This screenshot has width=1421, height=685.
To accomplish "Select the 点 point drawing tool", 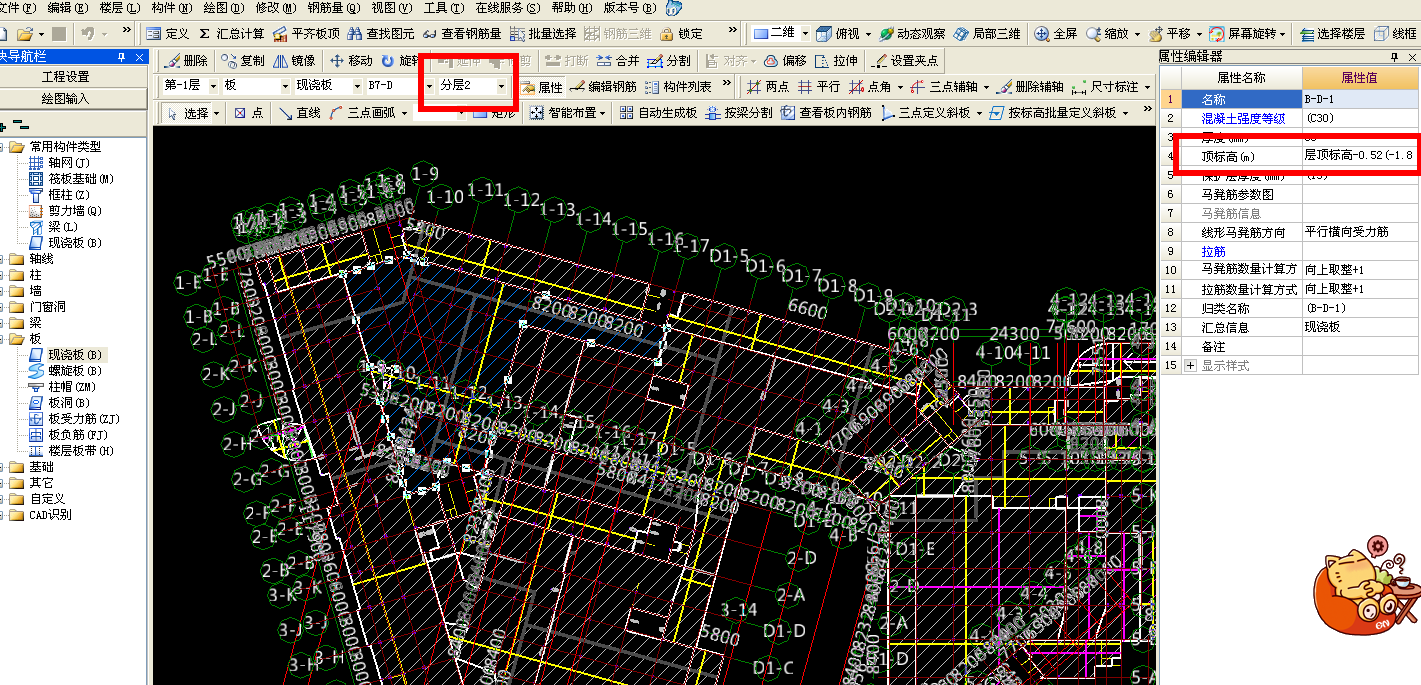I will (x=249, y=113).
